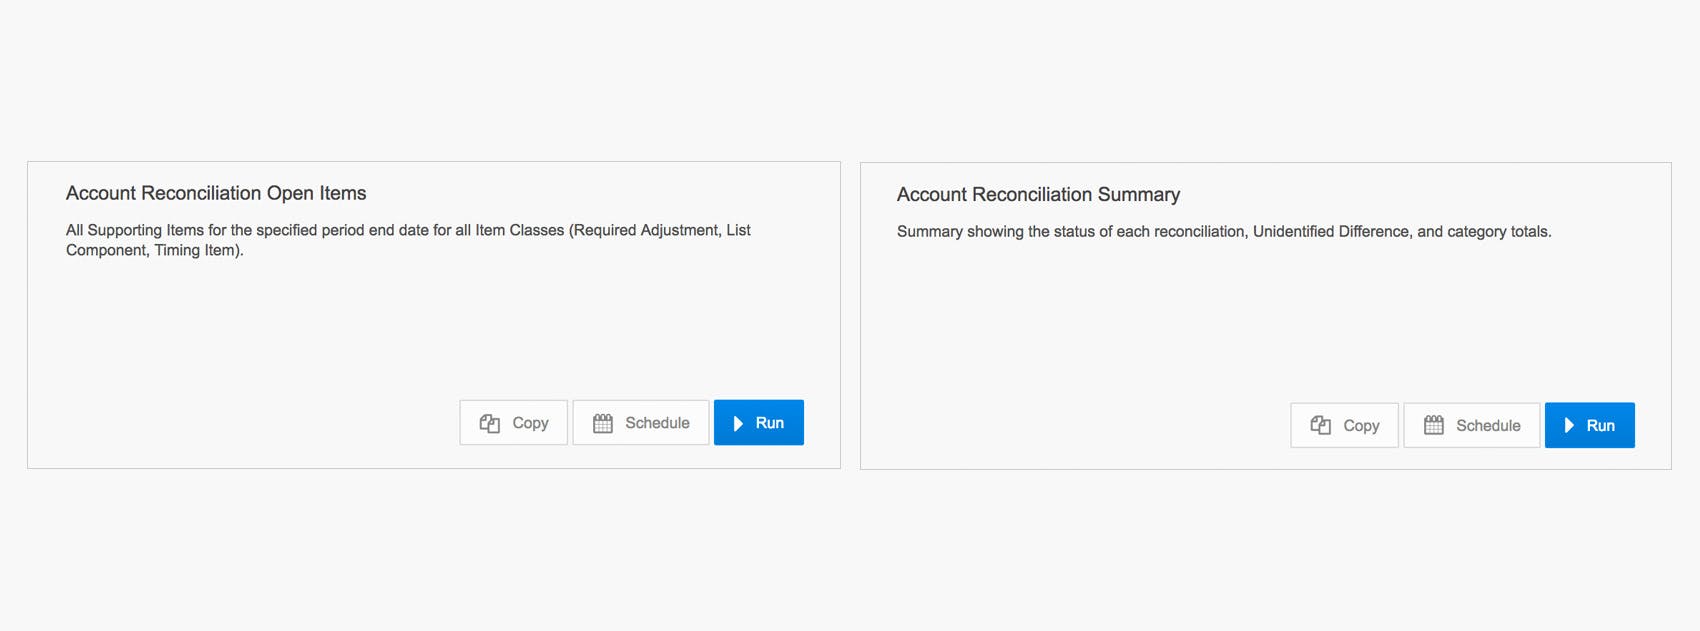This screenshot has height=631, width=1700.
Task: Click the copy icon in Reconciliation Summary card
Action: [1320, 425]
